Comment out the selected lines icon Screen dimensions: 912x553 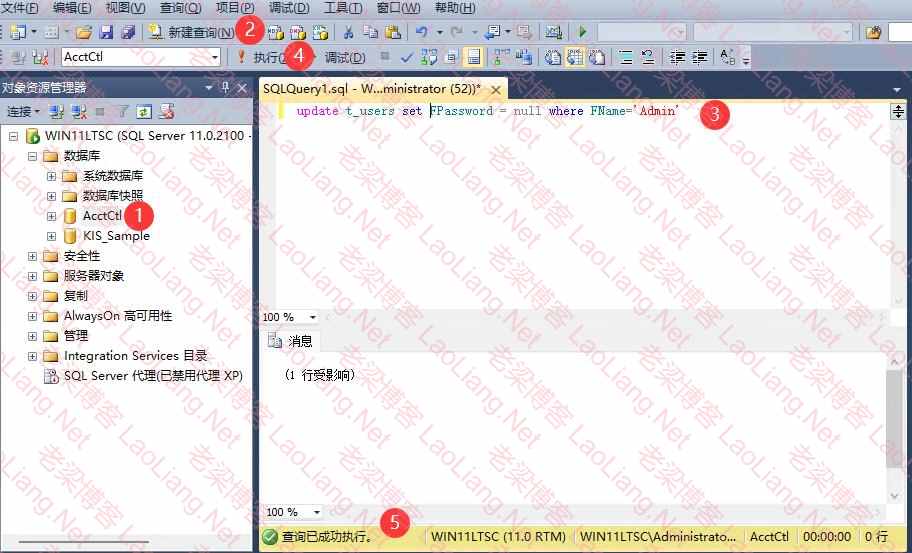pyautogui.click(x=626, y=57)
